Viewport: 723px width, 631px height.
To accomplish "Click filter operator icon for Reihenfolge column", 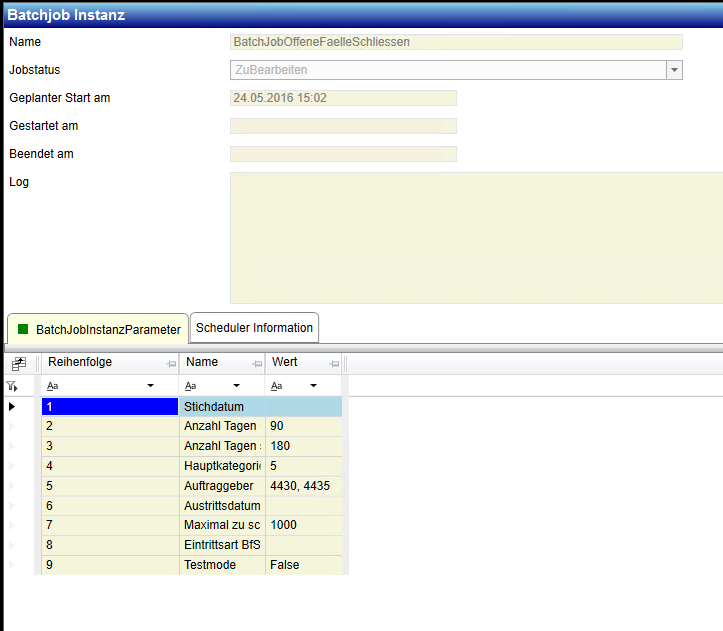I will tap(52, 386).
